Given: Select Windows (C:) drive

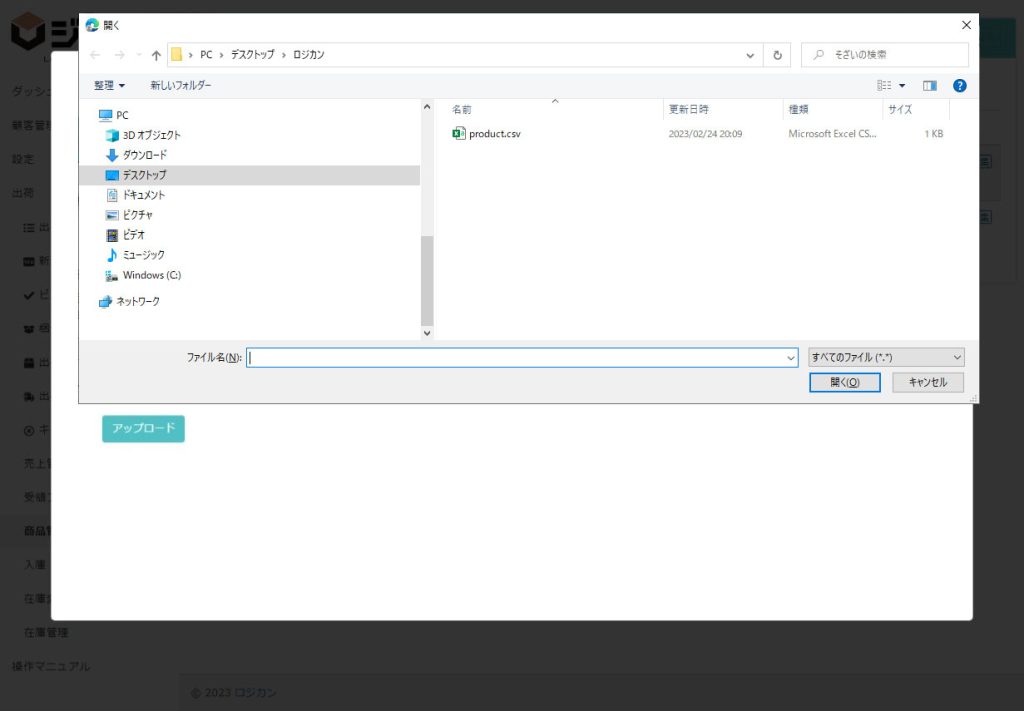Looking at the screenshot, I should [151, 275].
